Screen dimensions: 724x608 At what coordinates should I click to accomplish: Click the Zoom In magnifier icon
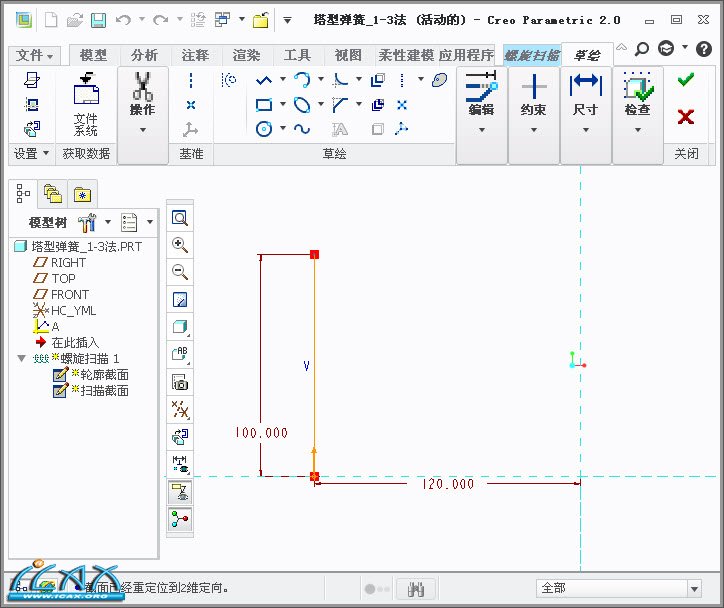[x=180, y=245]
